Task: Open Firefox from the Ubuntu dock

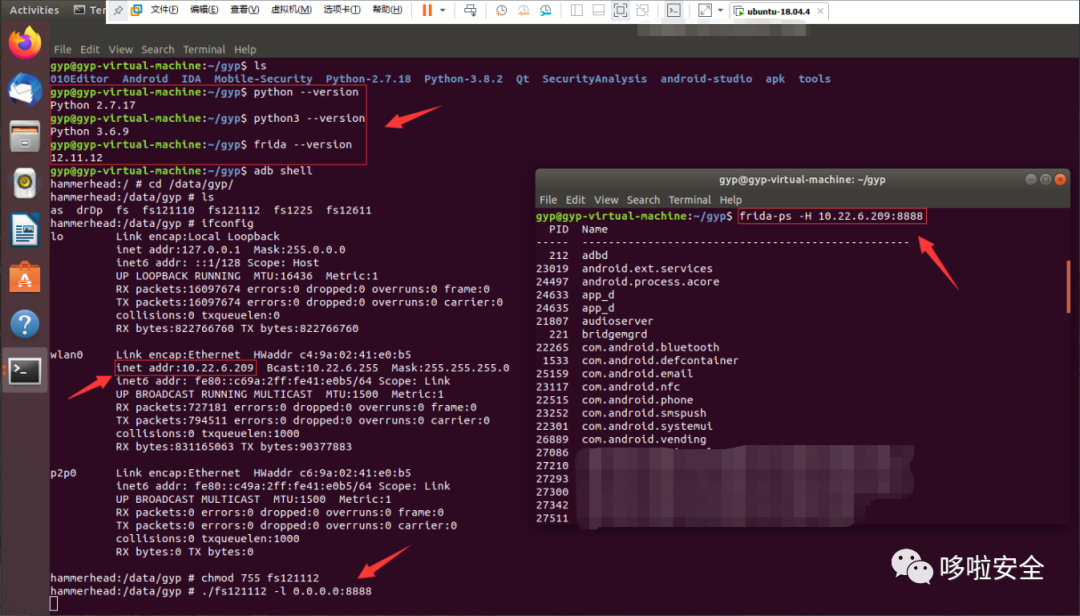Action: point(25,43)
